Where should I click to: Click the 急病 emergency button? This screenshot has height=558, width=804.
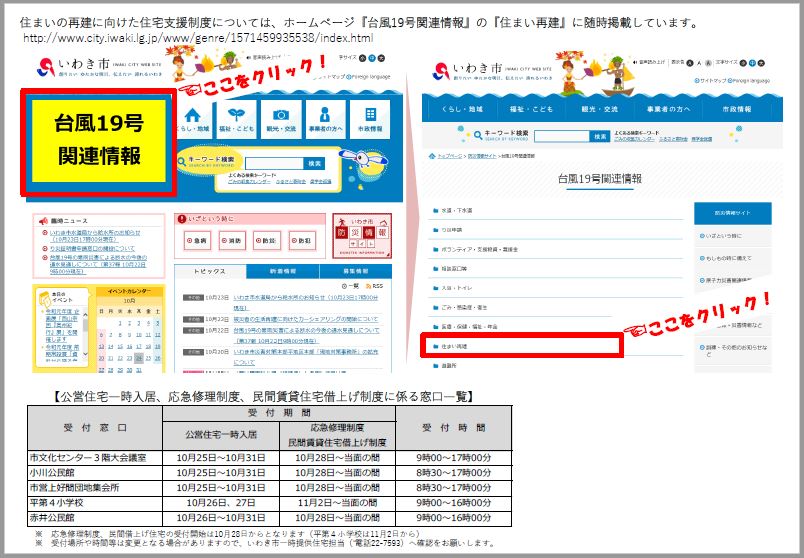[197, 240]
